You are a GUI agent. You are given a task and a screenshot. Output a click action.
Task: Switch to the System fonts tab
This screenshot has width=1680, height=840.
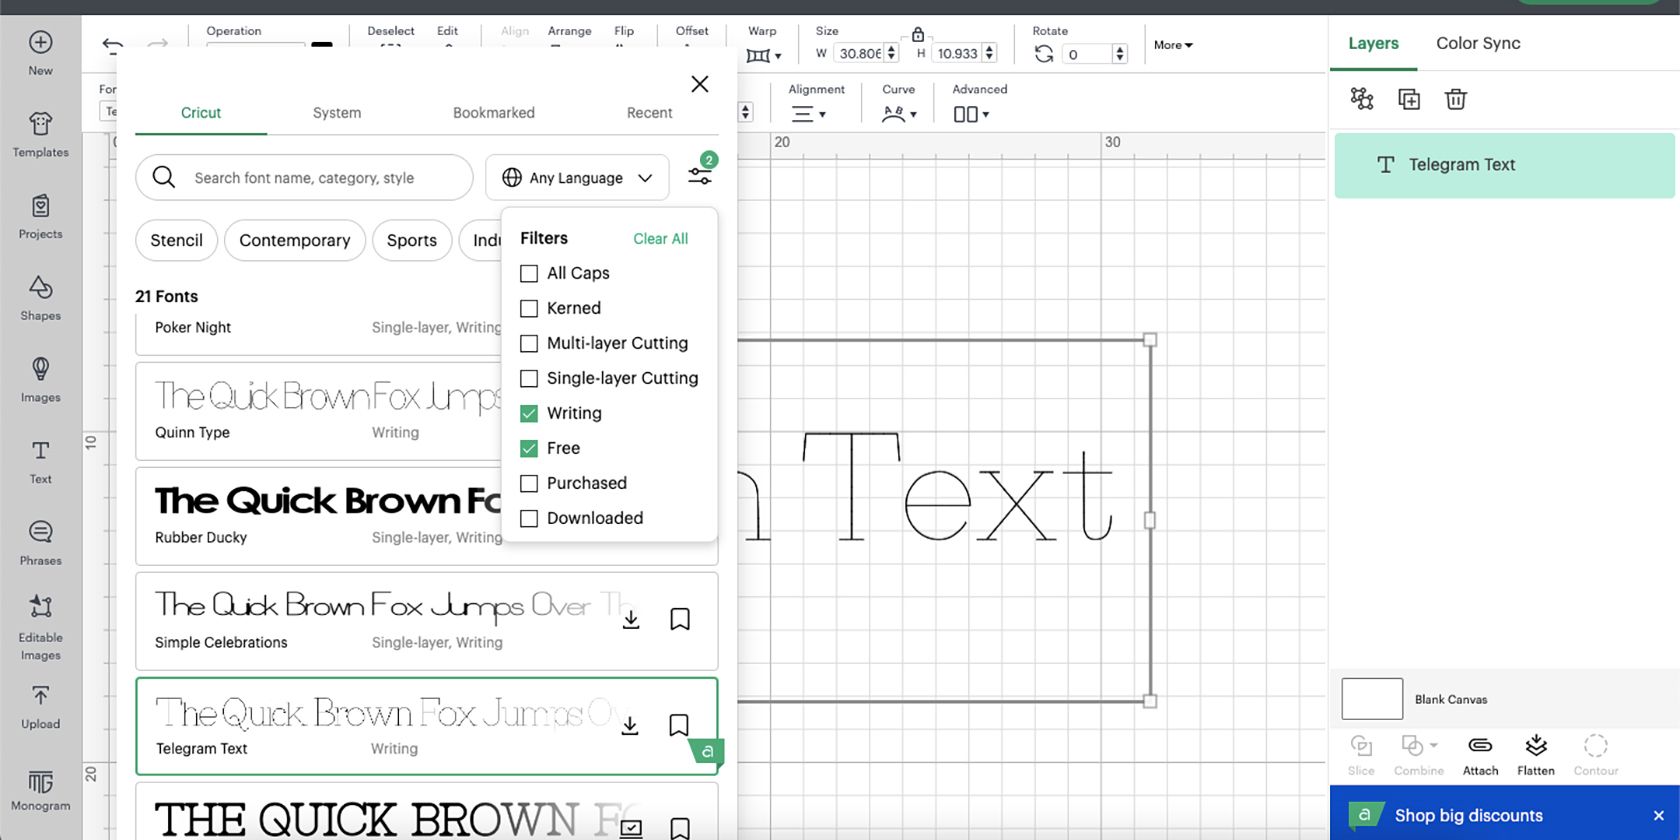click(337, 113)
